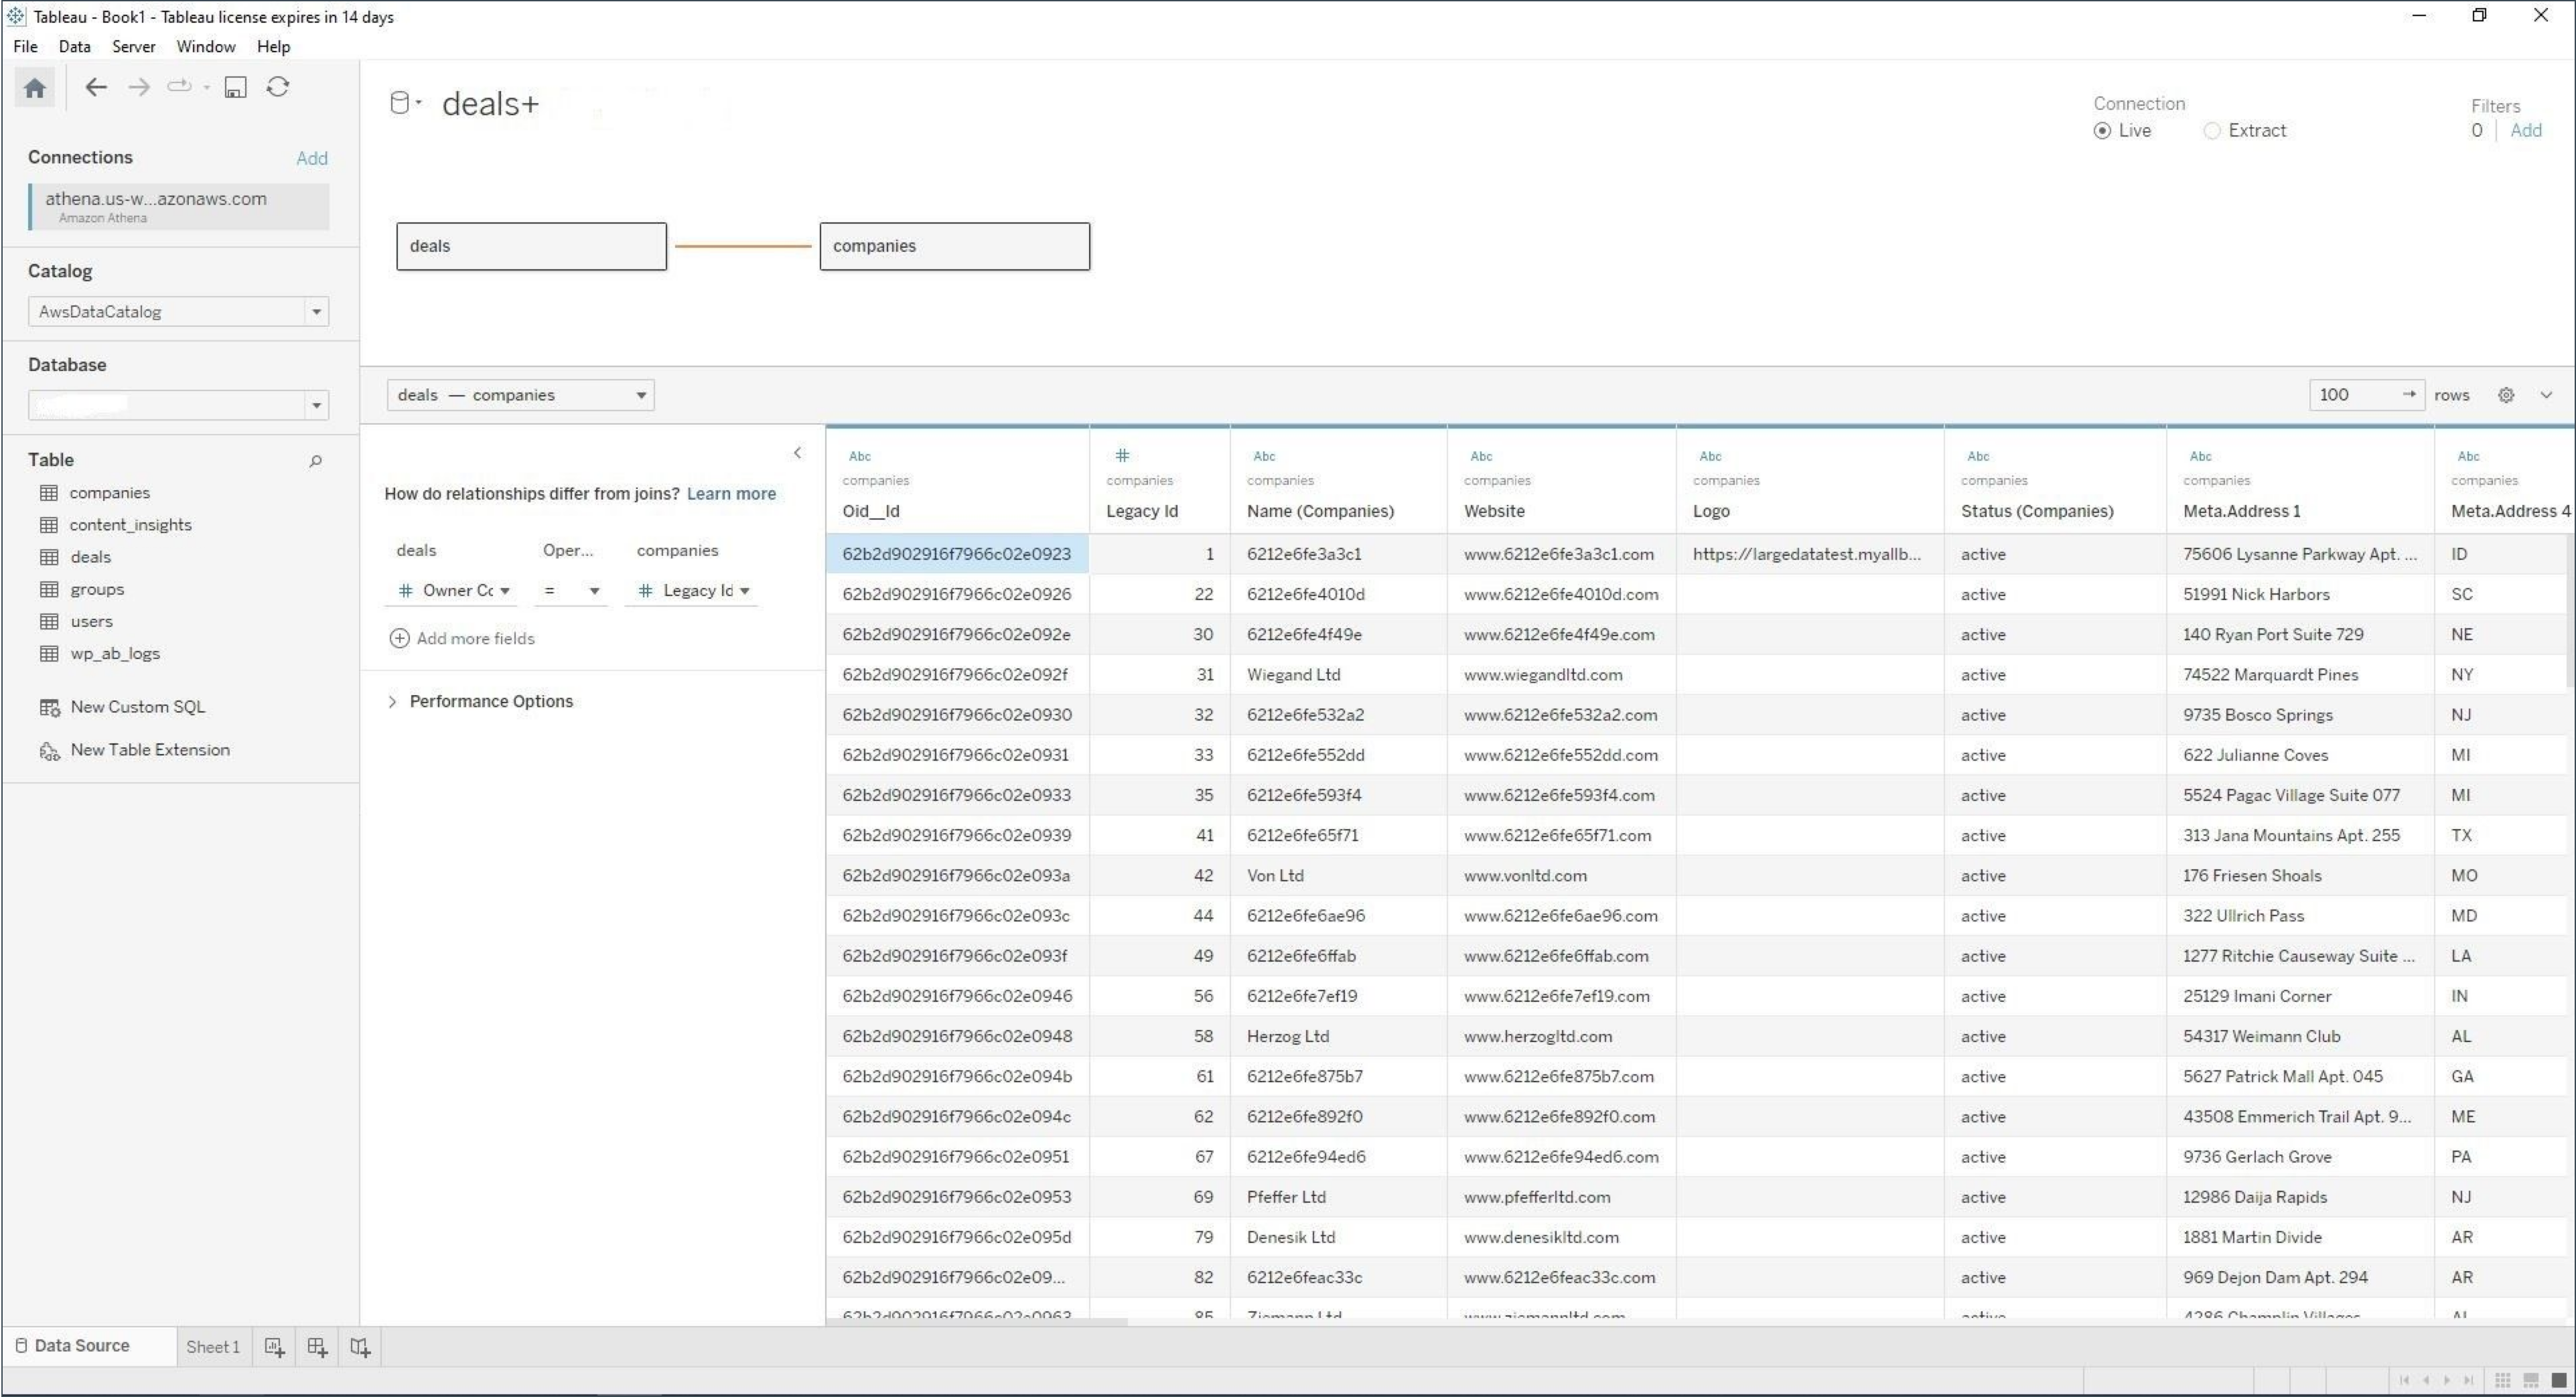Expand Performance Options
This screenshot has width=2576, height=1397.
(480, 702)
